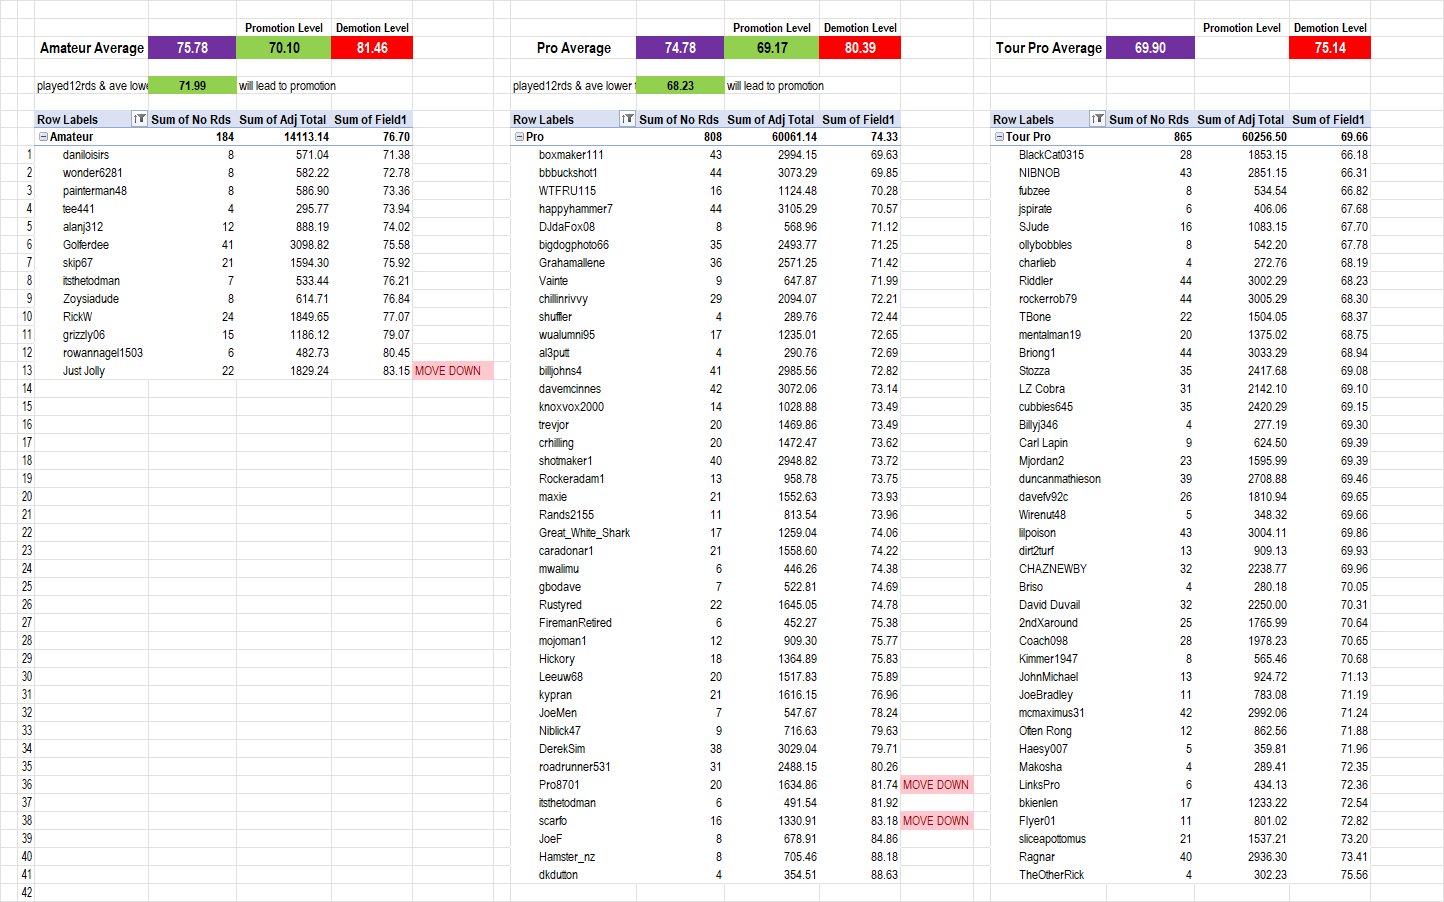Image resolution: width=1444 pixels, height=902 pixels.
Task: Select Great_White_Shark in the Pro table
Action: [x=584, y=533]
